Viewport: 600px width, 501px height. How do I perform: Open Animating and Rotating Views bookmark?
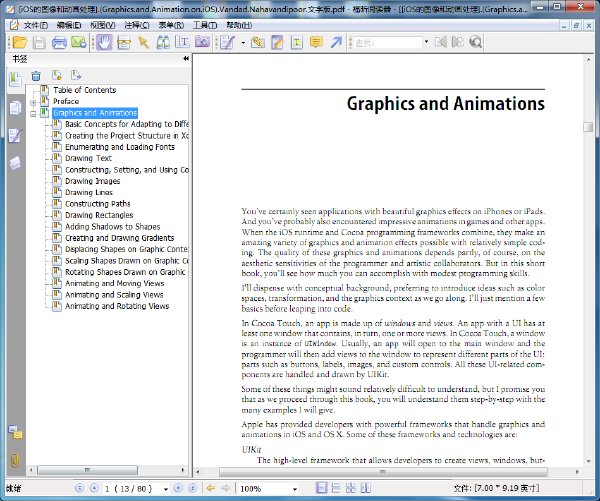[x=117, y=306]
